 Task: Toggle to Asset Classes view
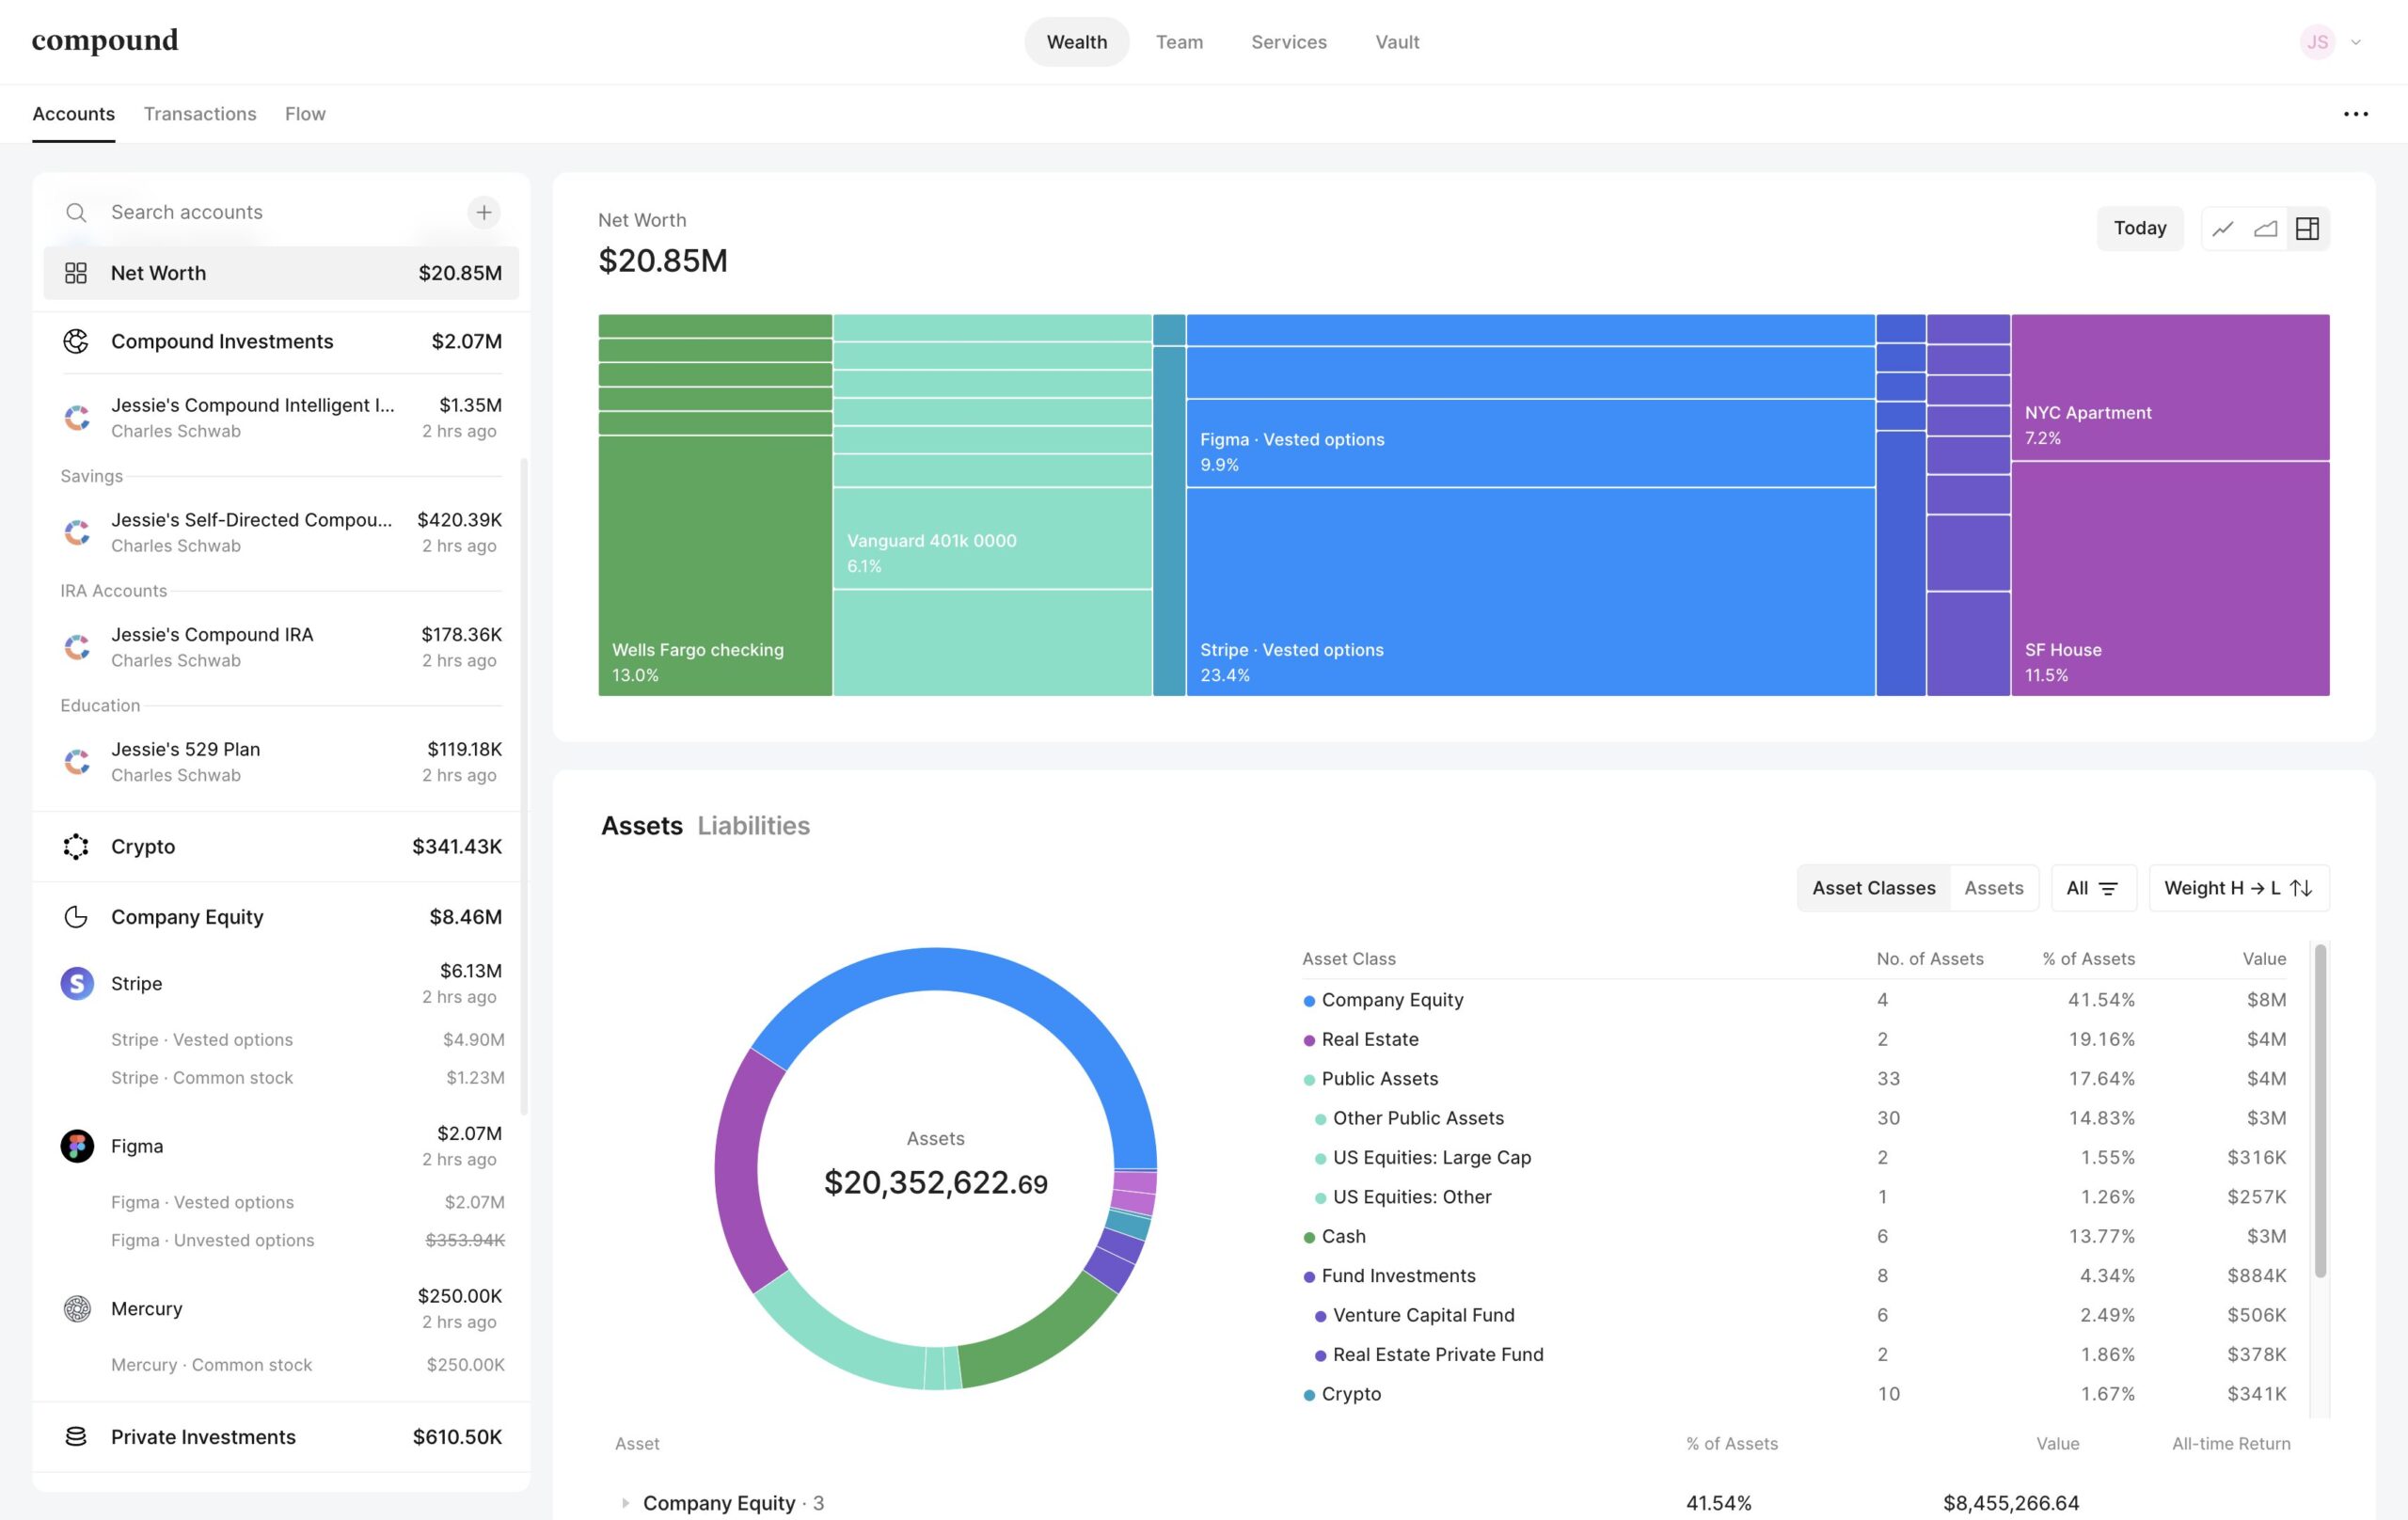pyautogui.click(x=1873, y=888)
